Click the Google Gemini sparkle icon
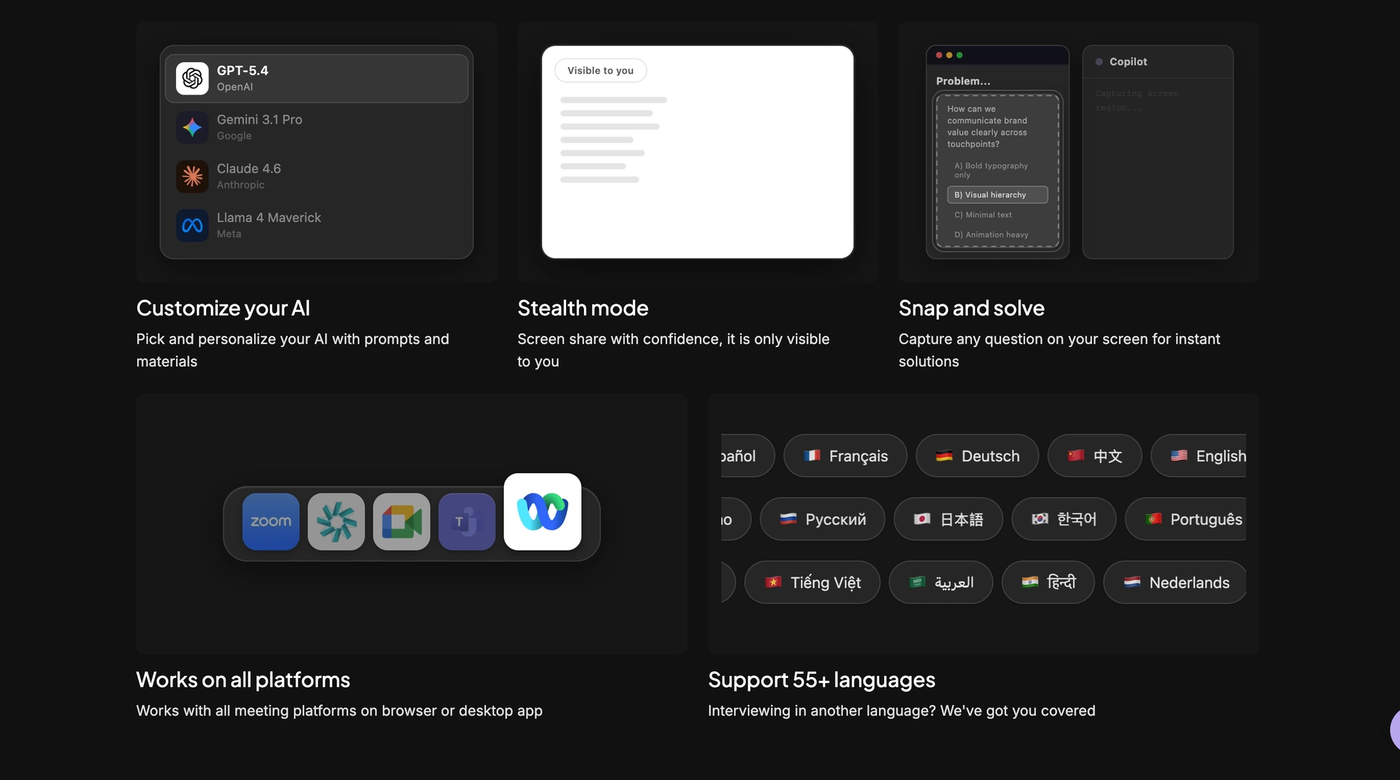This screenshot has height=780, width=1400. (192, 128)
